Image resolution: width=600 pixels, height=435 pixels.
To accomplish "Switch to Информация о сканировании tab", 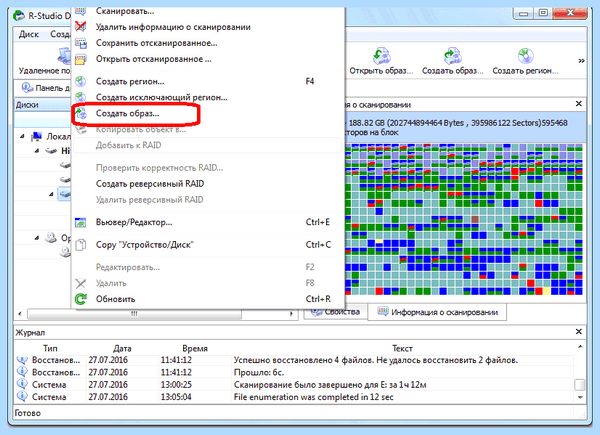I will click(437, 312).
